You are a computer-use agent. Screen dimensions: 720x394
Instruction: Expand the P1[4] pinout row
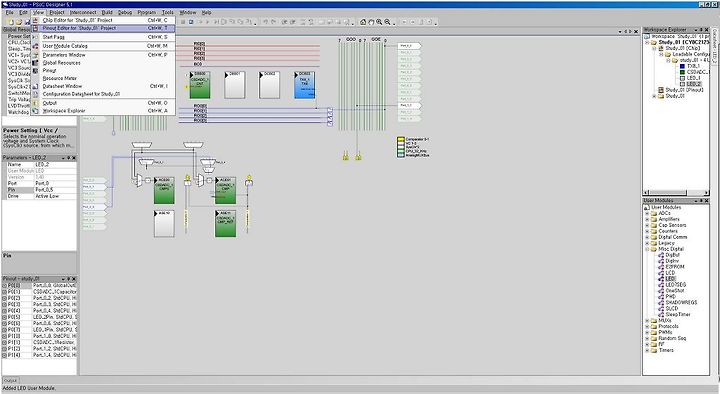(x=5, y=355)
